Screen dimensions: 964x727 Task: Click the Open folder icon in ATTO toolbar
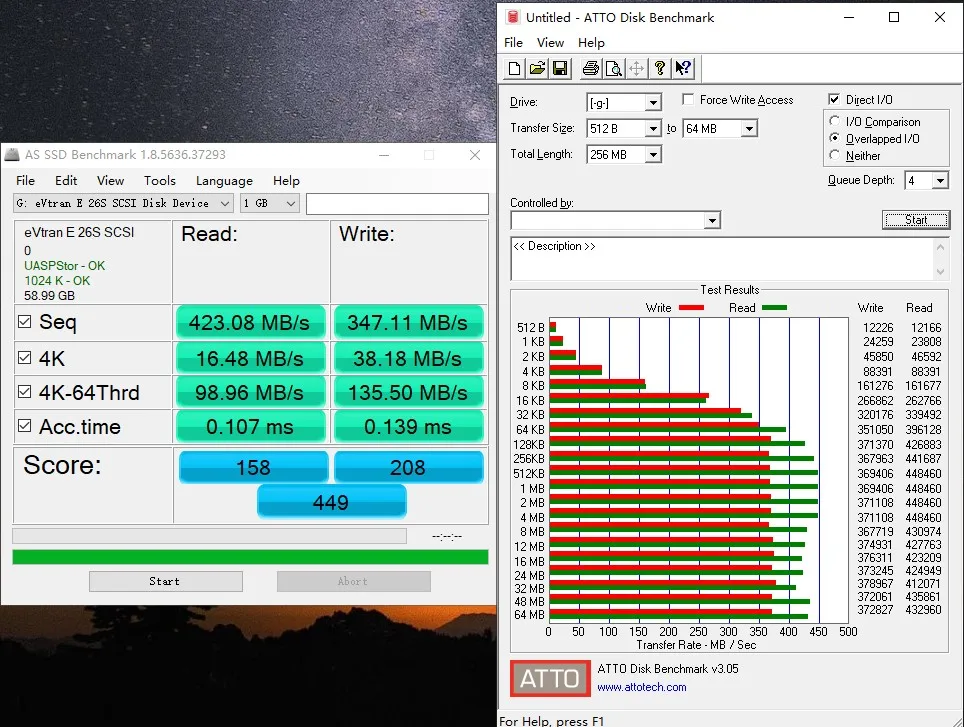pyautogui.click(x=537, y=68)
